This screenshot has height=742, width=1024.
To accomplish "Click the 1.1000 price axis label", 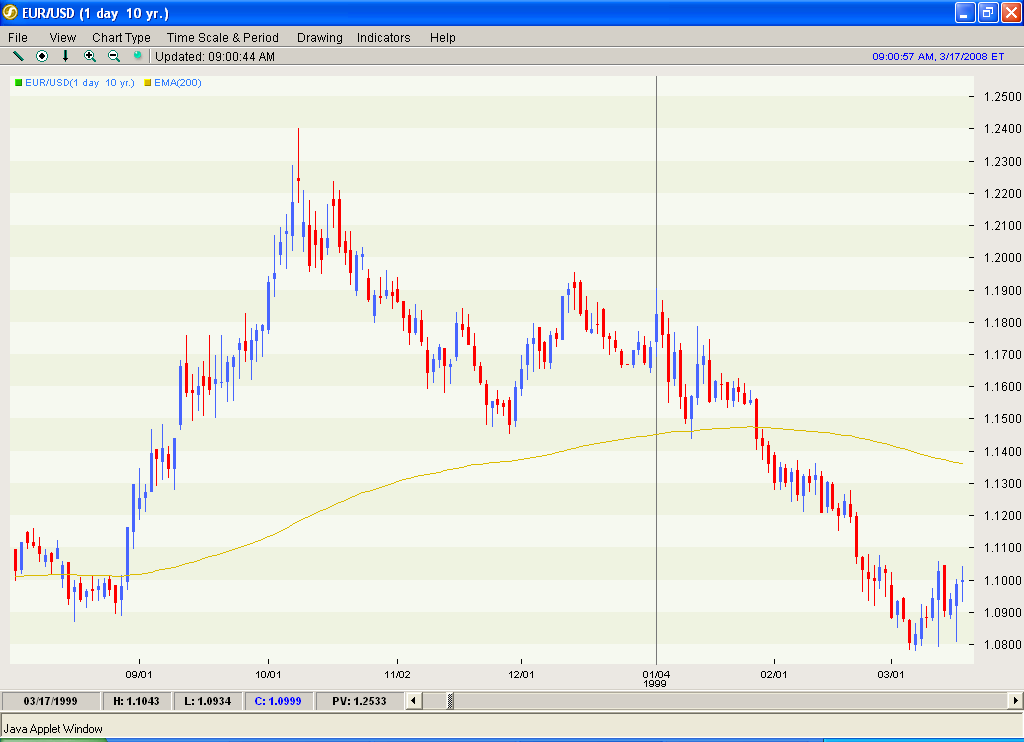I will coord(1002,580).
